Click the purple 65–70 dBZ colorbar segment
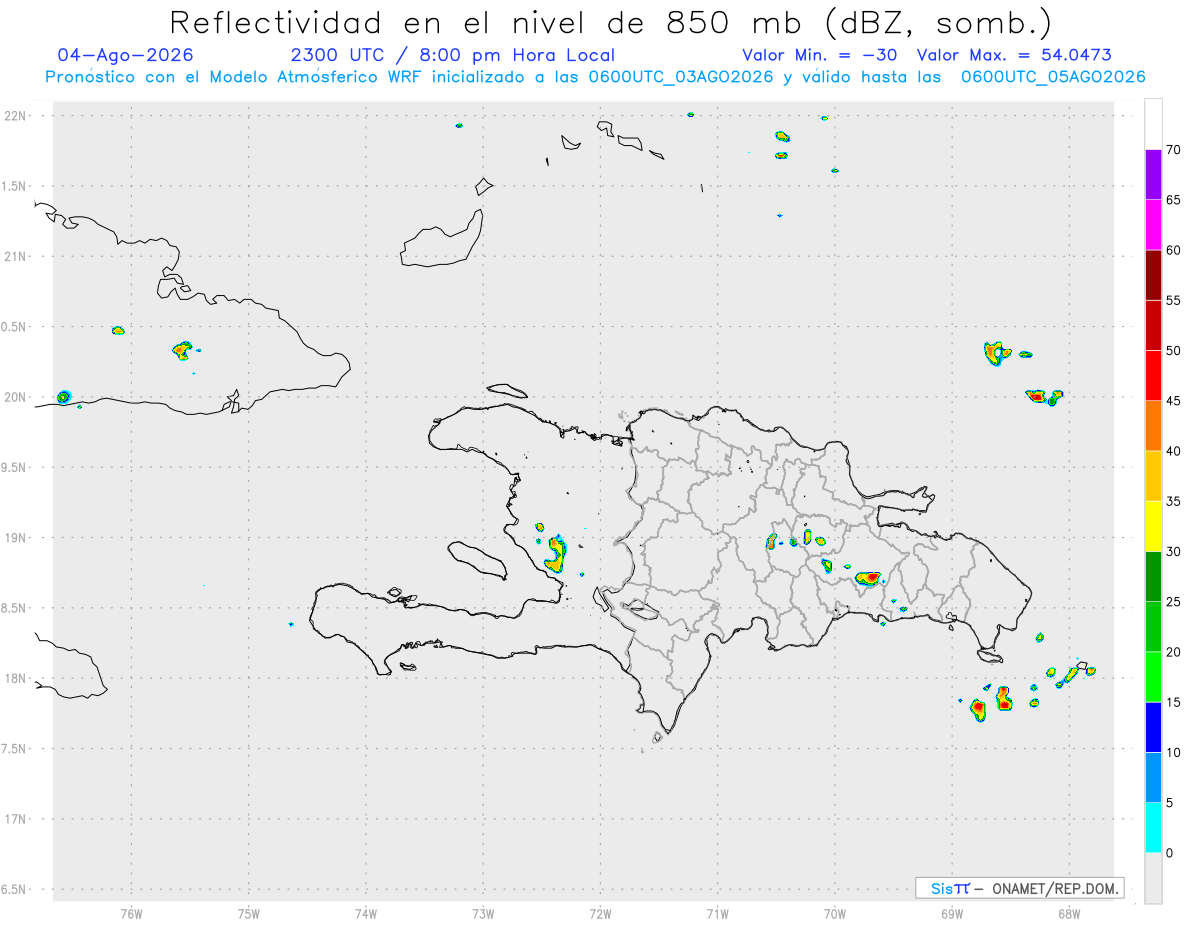This screenshot has height=927, width=1200. 1153,175
